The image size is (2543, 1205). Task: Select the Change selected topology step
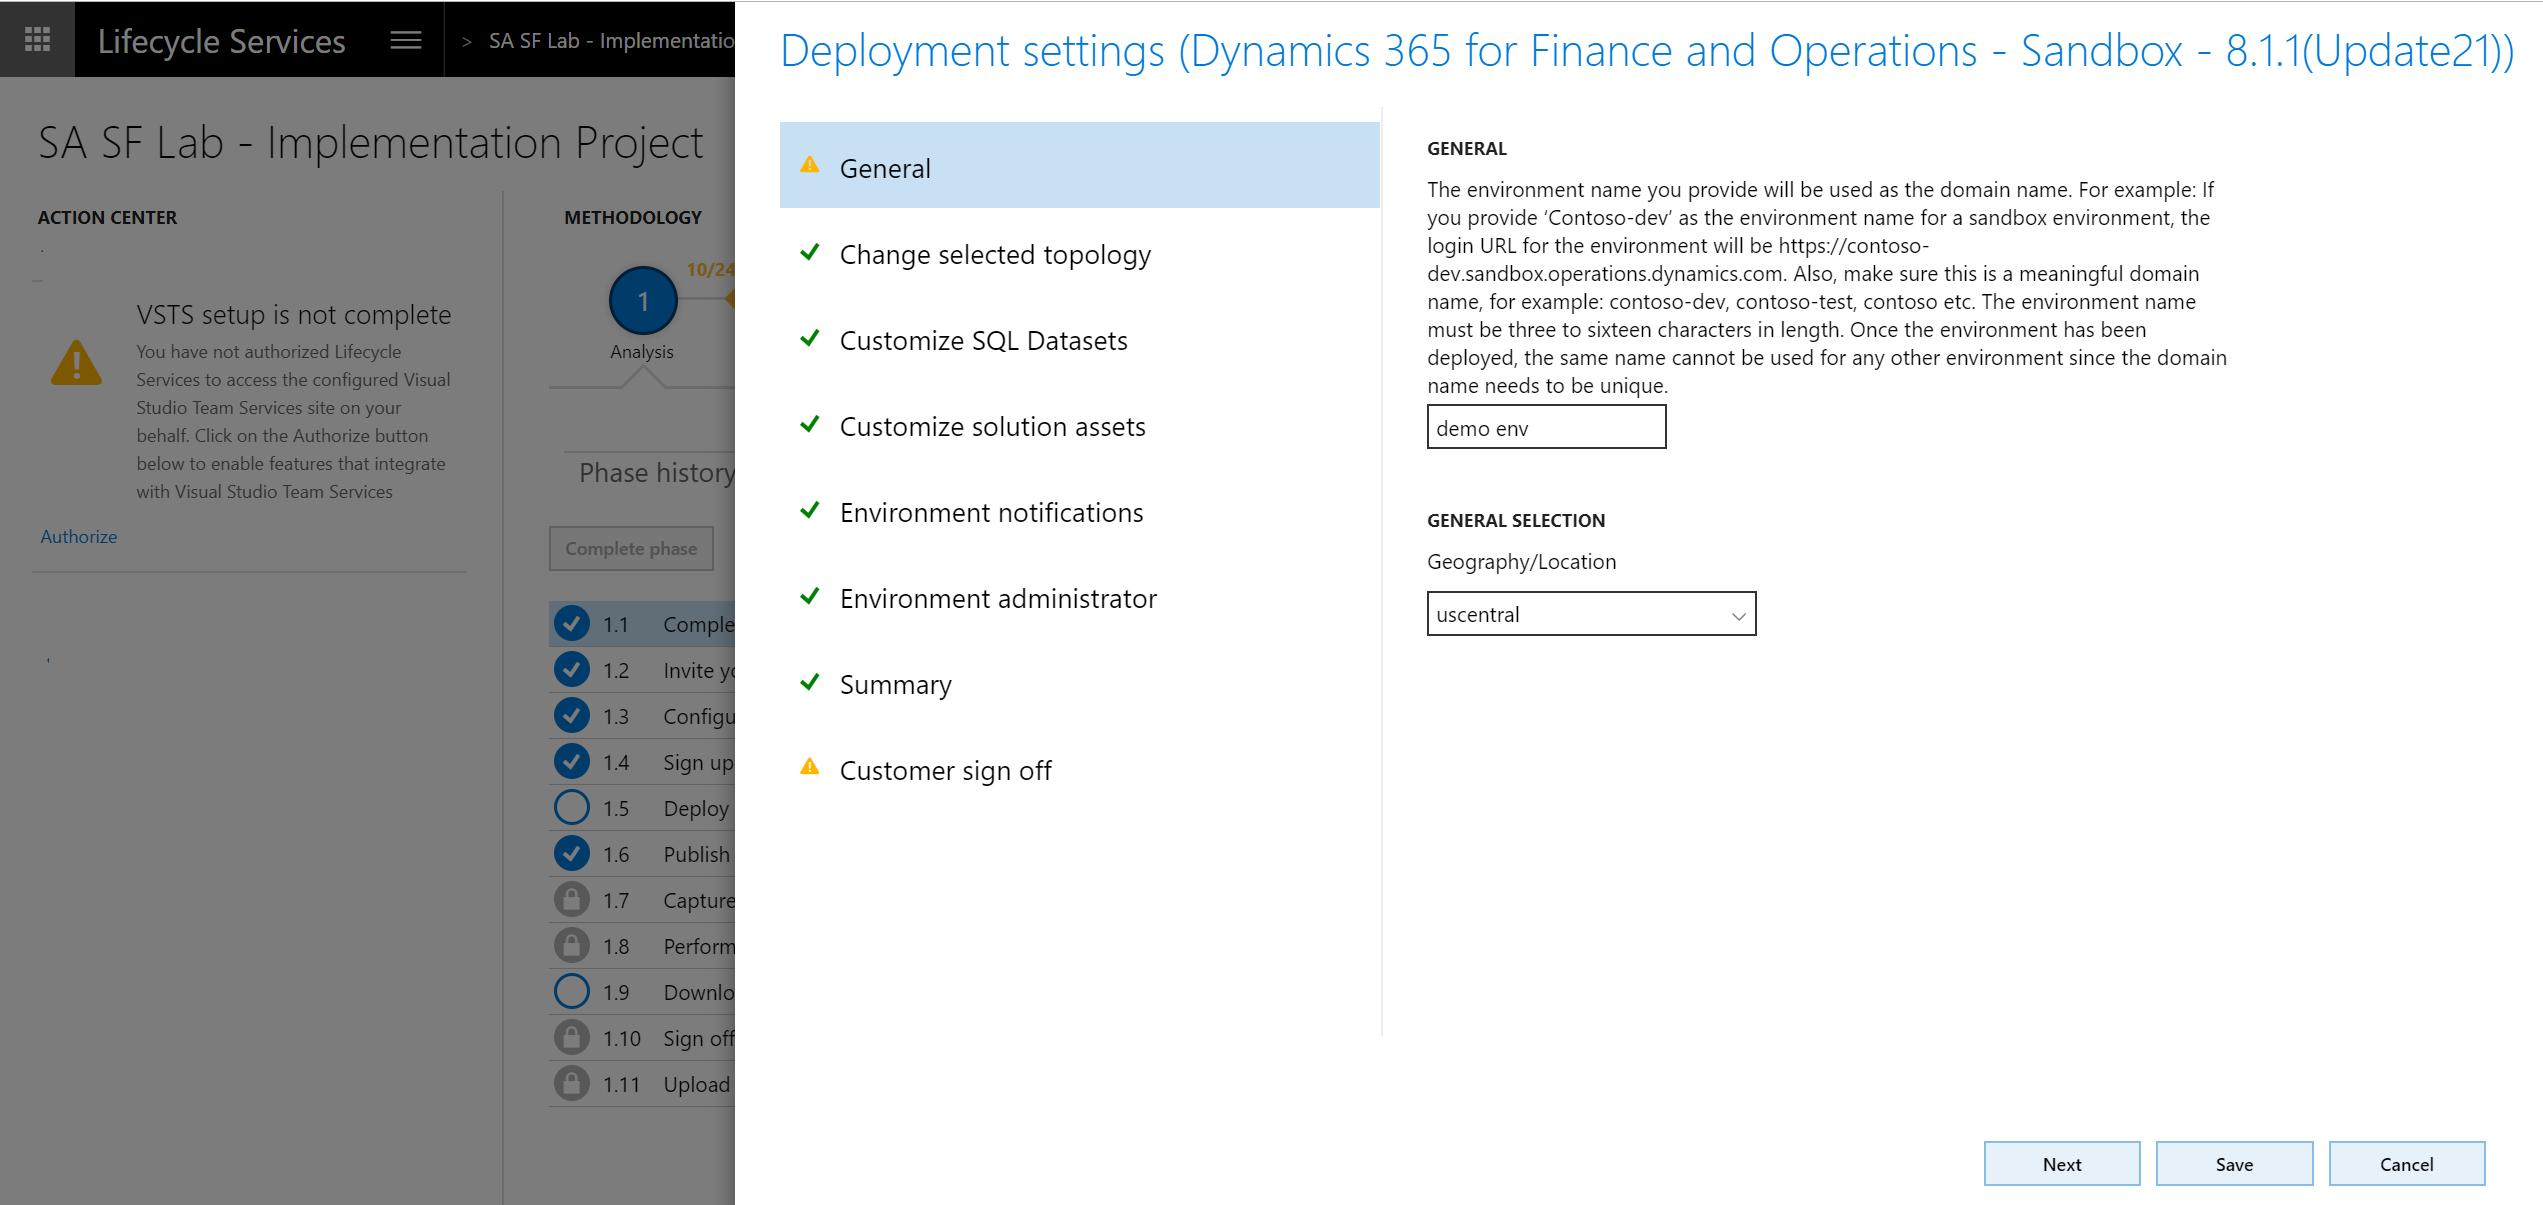(995, 255)
